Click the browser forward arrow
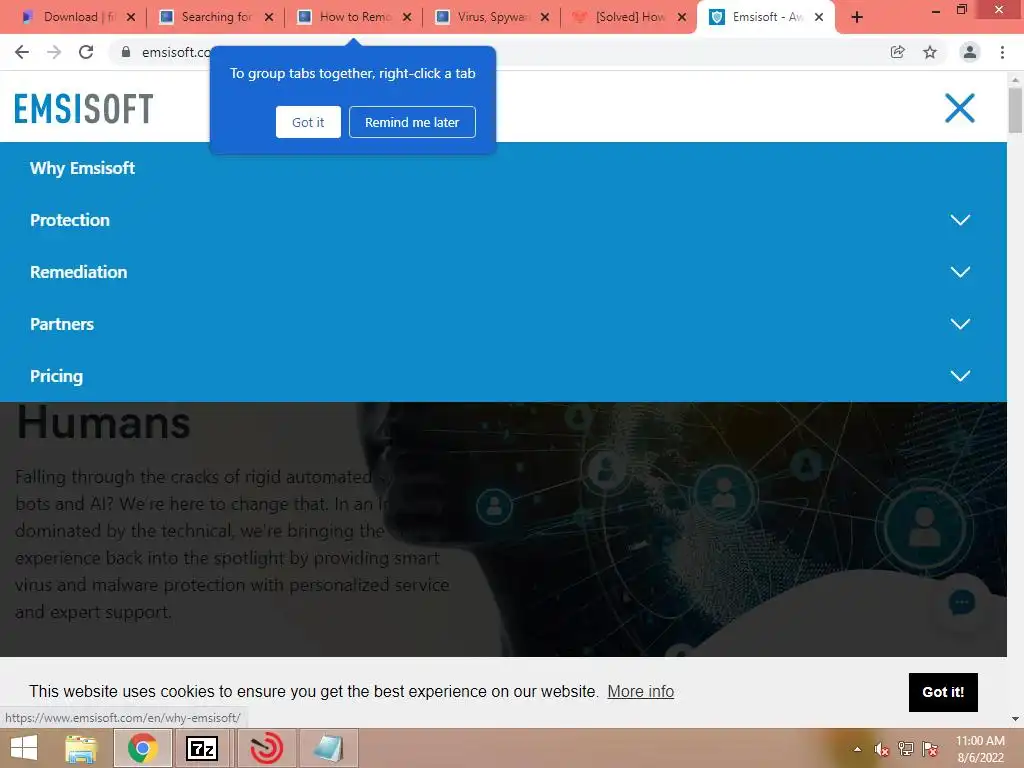Viewport: 1024px width, 768px height. point(54,52)
